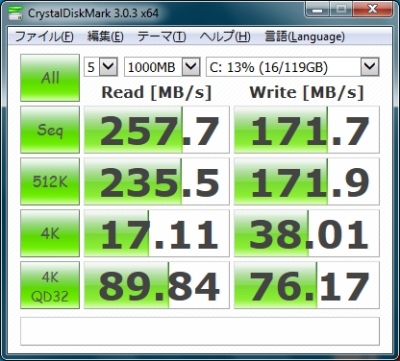Start the Seq benchmark test
Viewport: 400px width, 361px height.
click(50, 130)
